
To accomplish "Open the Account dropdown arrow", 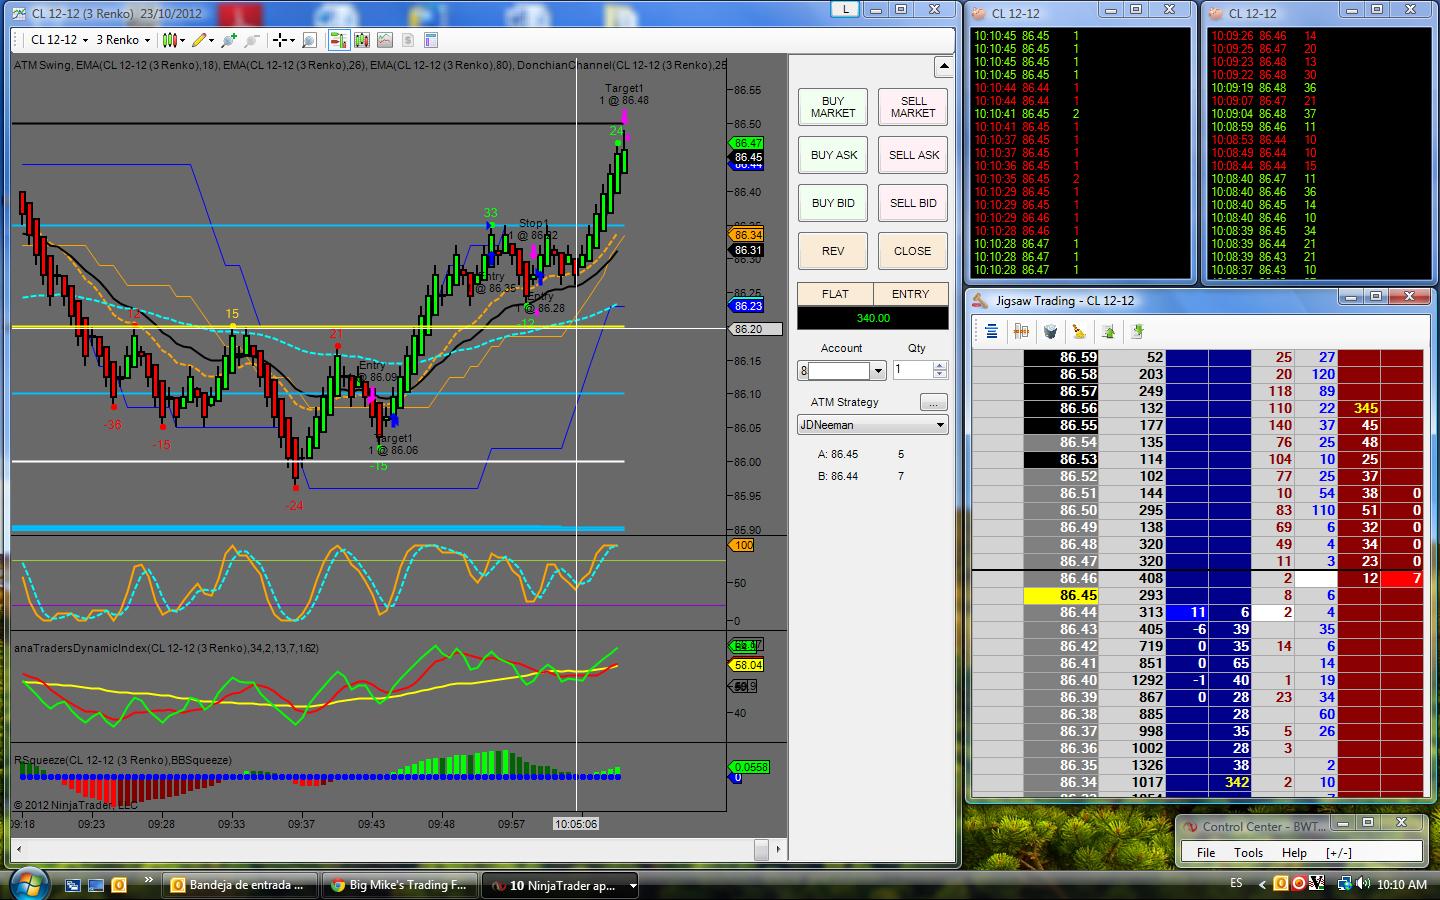I will tap(878, 371).
